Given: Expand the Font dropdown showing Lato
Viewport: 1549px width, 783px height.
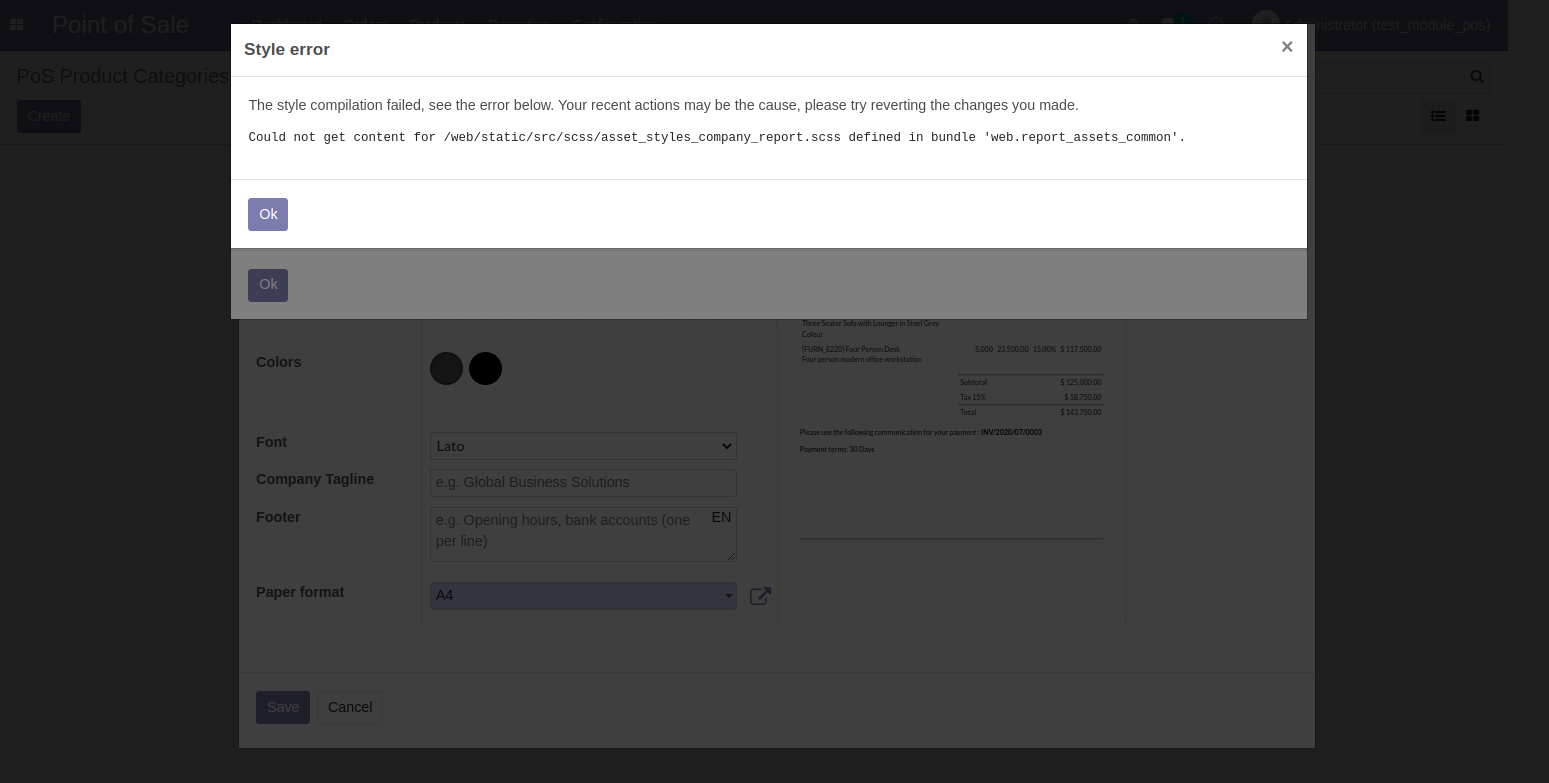Looking at the screenshot, I should point(583,446).
